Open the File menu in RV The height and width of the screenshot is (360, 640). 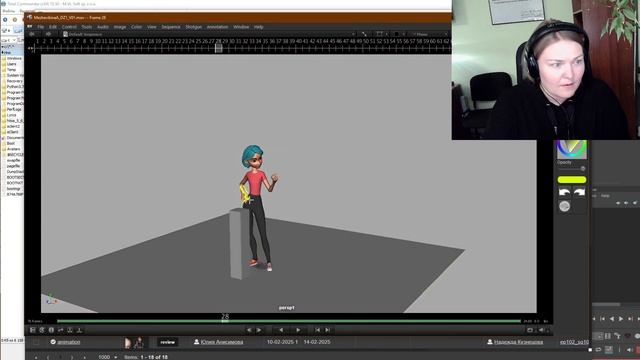[40, 27]
